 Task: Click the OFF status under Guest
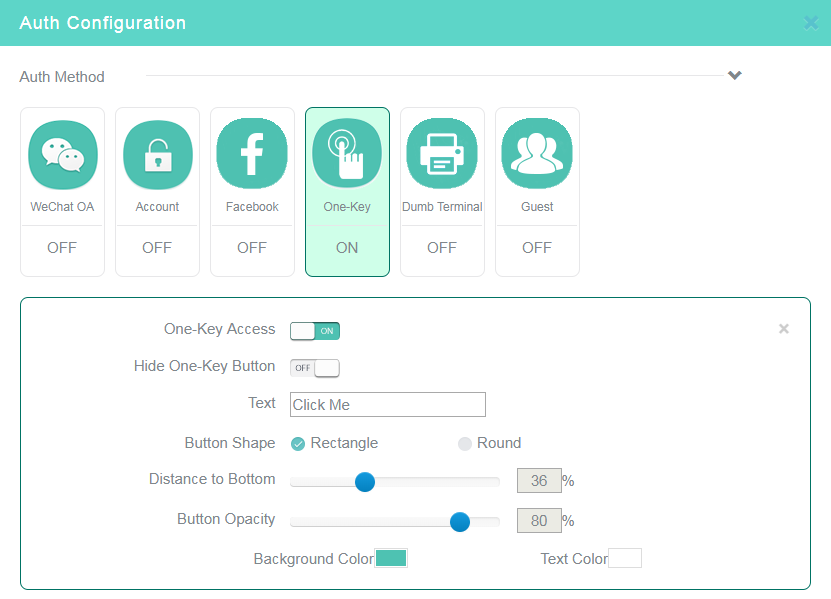(x=537, y=248)
